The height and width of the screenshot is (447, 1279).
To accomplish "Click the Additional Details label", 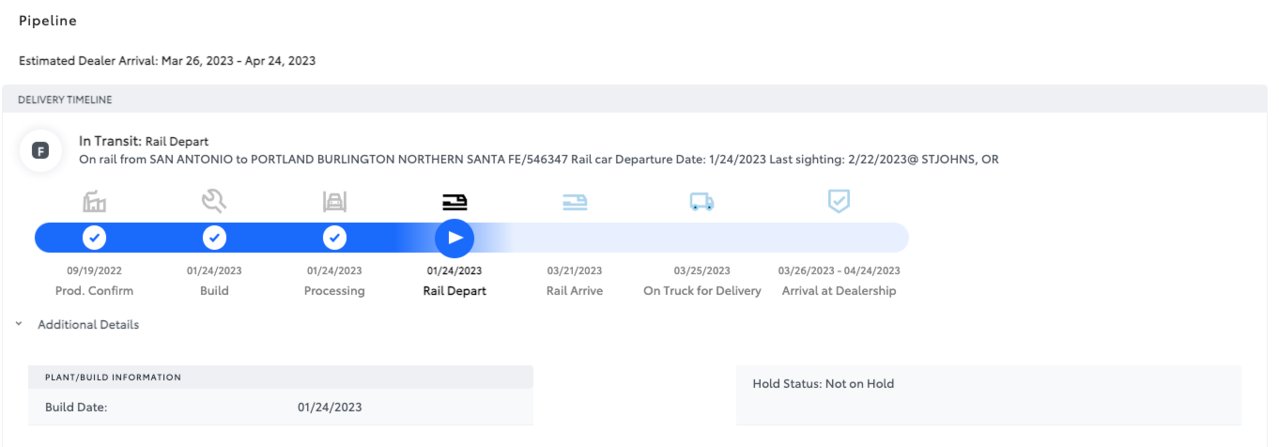I will click(x=88, y=325).
